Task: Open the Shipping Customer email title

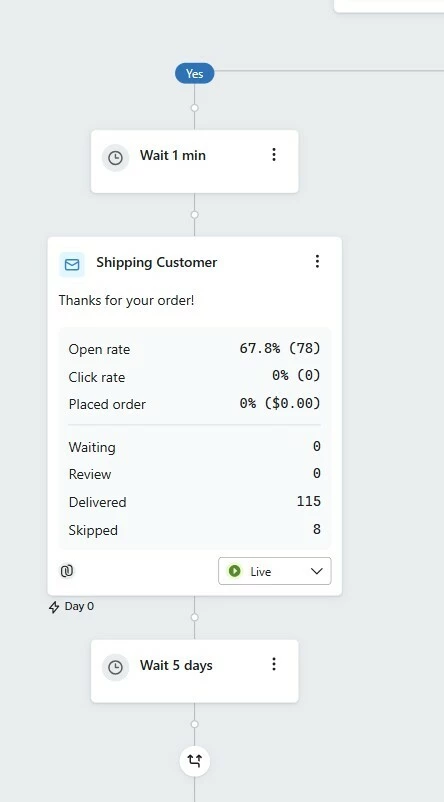Action: click(x=157, y=262)
